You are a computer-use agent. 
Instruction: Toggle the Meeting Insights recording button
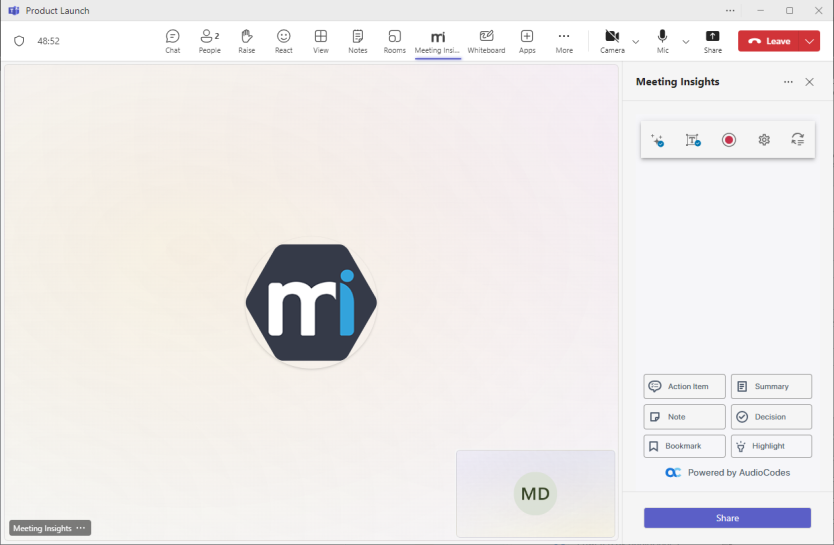tap(729, 140)
